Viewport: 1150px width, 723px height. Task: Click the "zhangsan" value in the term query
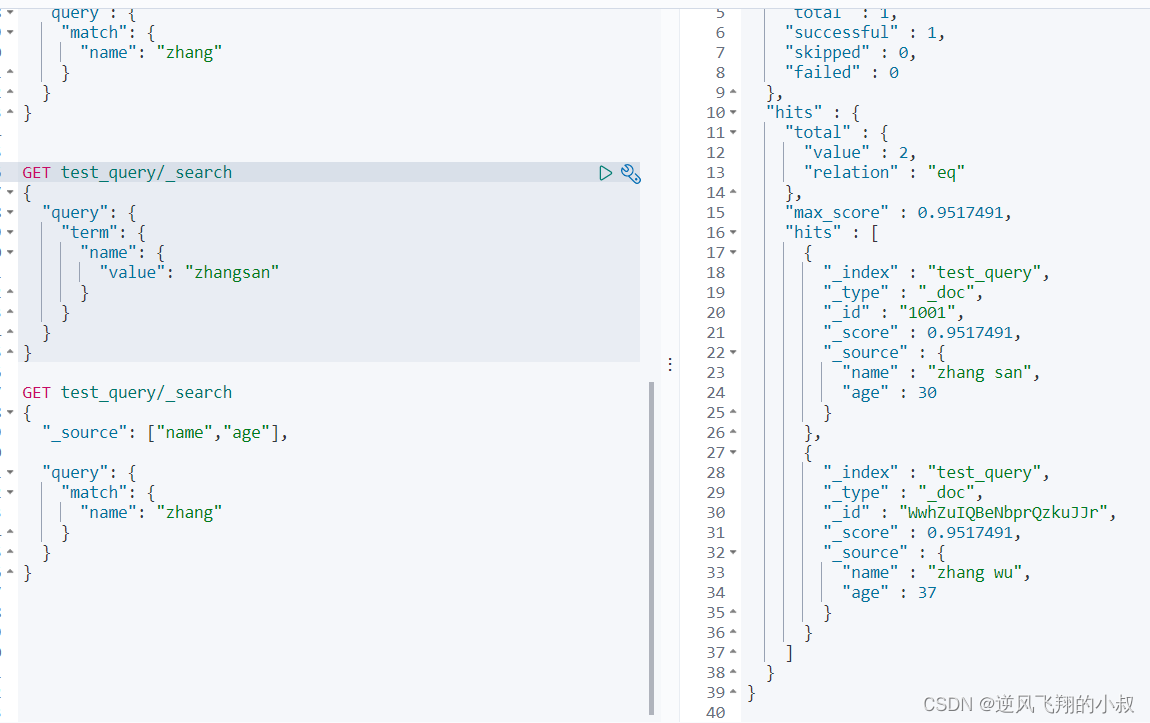click(x=232, y=272)
